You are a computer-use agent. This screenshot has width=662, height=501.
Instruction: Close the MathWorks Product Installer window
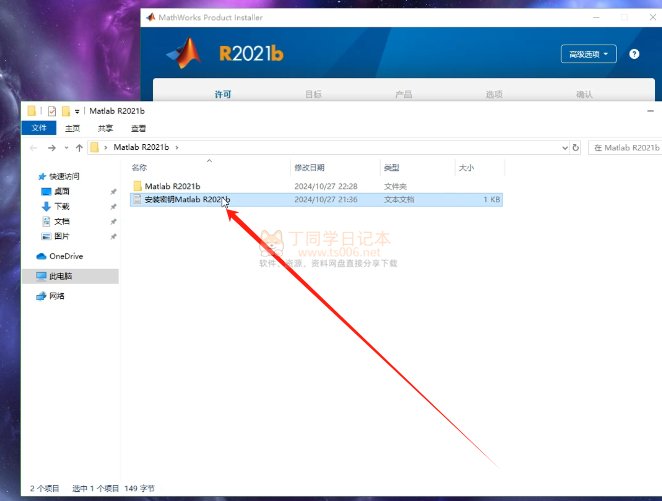pyautogui.click(x=653, y=17)
